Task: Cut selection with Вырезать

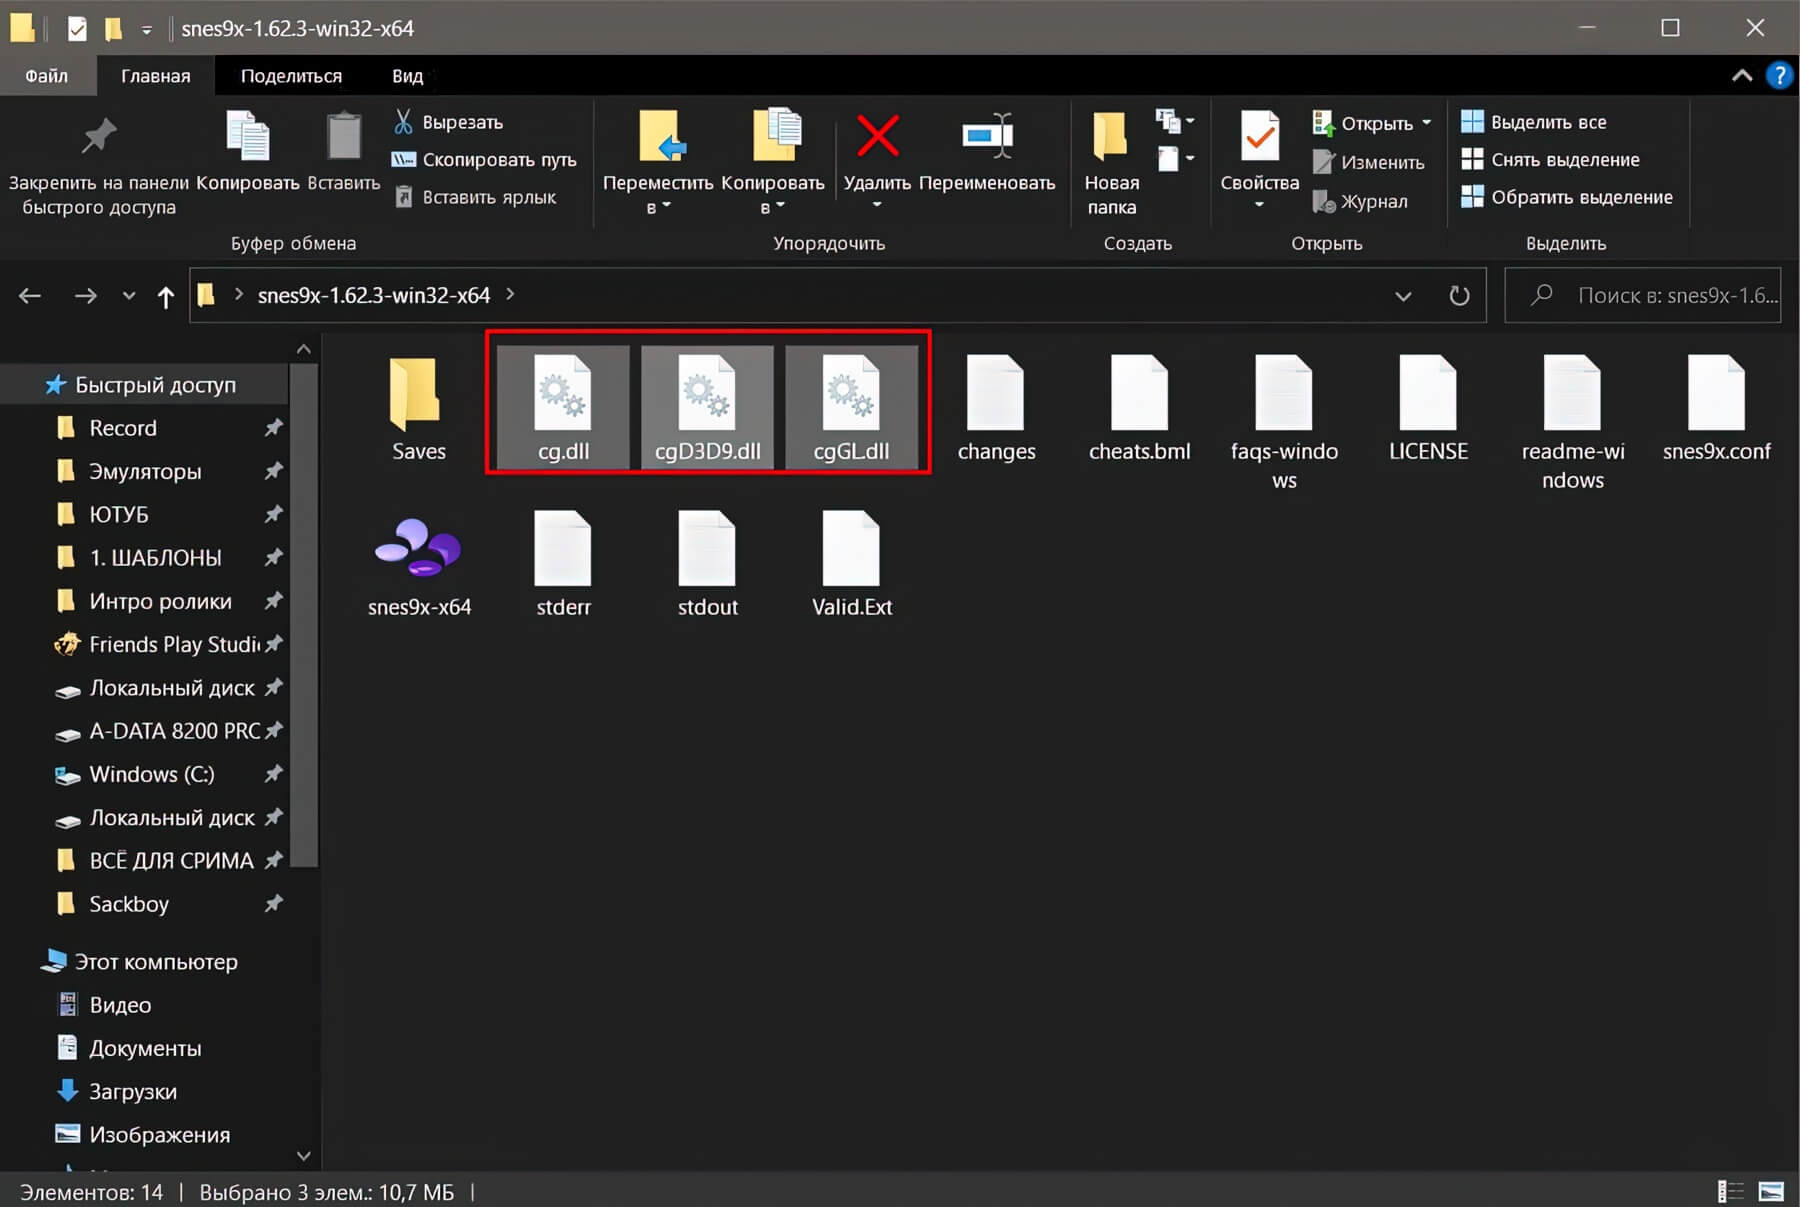Action: 448,122
